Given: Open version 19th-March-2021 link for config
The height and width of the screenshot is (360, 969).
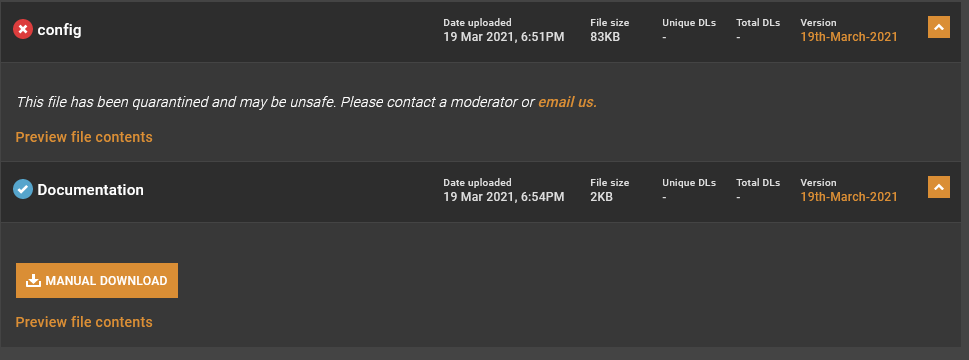Looking at the screenshot, I should [x=848, y=37].
